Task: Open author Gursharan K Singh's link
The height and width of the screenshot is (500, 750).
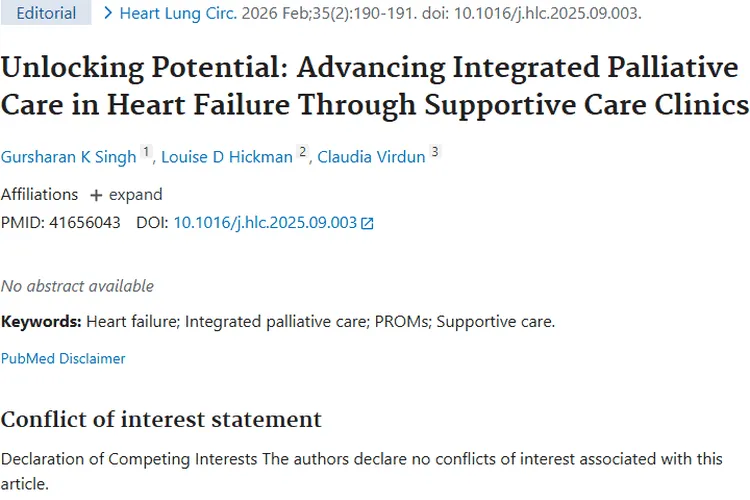Action: click(68, 155)
